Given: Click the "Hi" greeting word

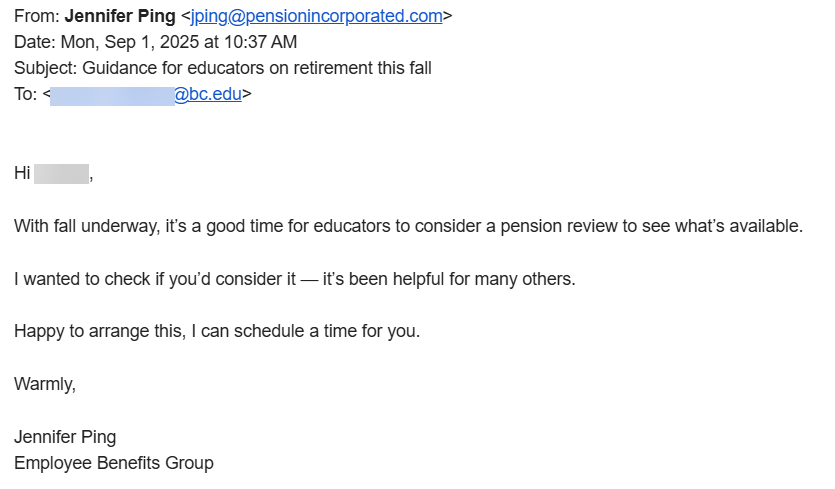Looking at the screenshot, I should tap(22, 173).
